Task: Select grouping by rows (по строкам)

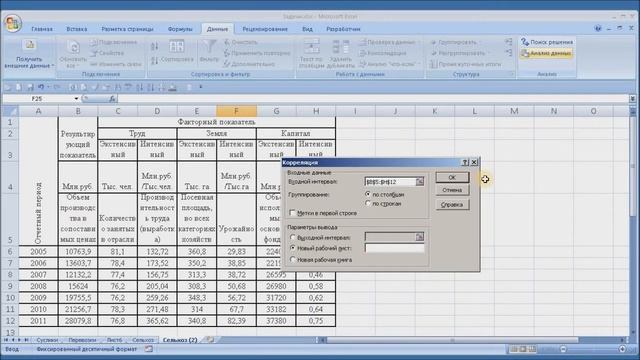Action: click(384, 203)
